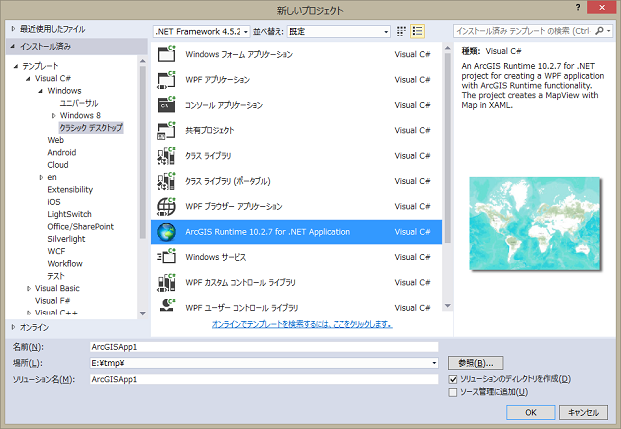The height and width of the screenshot is (429, 621).
Task: Expand the en tree node
Action: [x=41, y=177]
